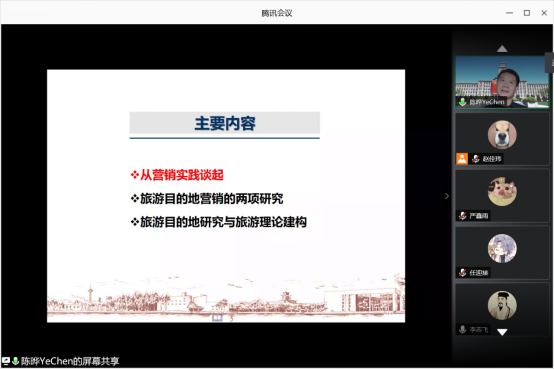Select the 陈晔YeChen video thumbnail
Screen dimensions: 554x370
(502, 82)
